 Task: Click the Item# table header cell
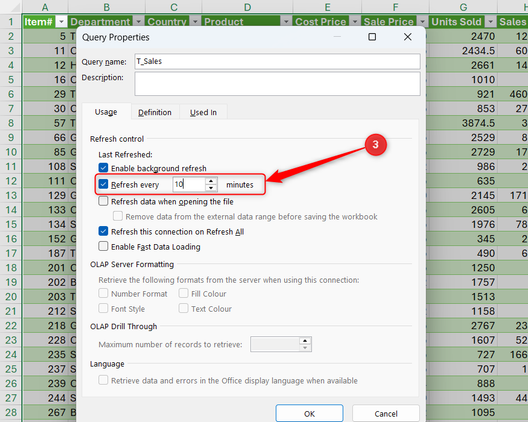[45, 22]
